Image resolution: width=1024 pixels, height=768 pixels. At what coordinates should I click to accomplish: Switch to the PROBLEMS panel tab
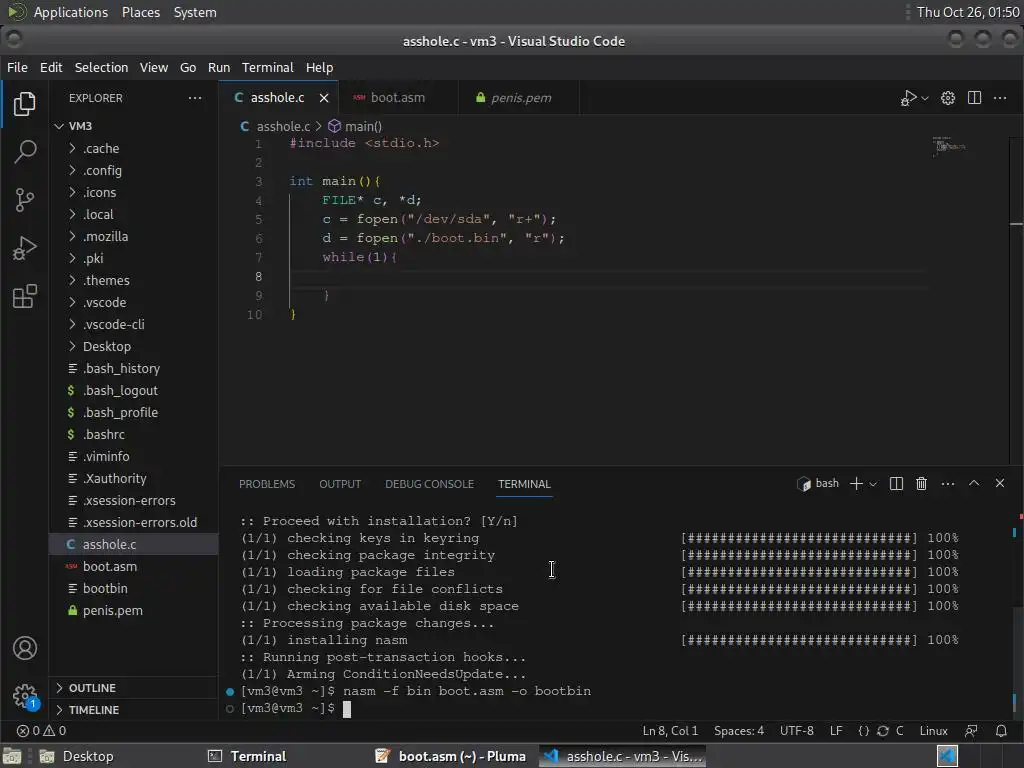pos(267,484)
